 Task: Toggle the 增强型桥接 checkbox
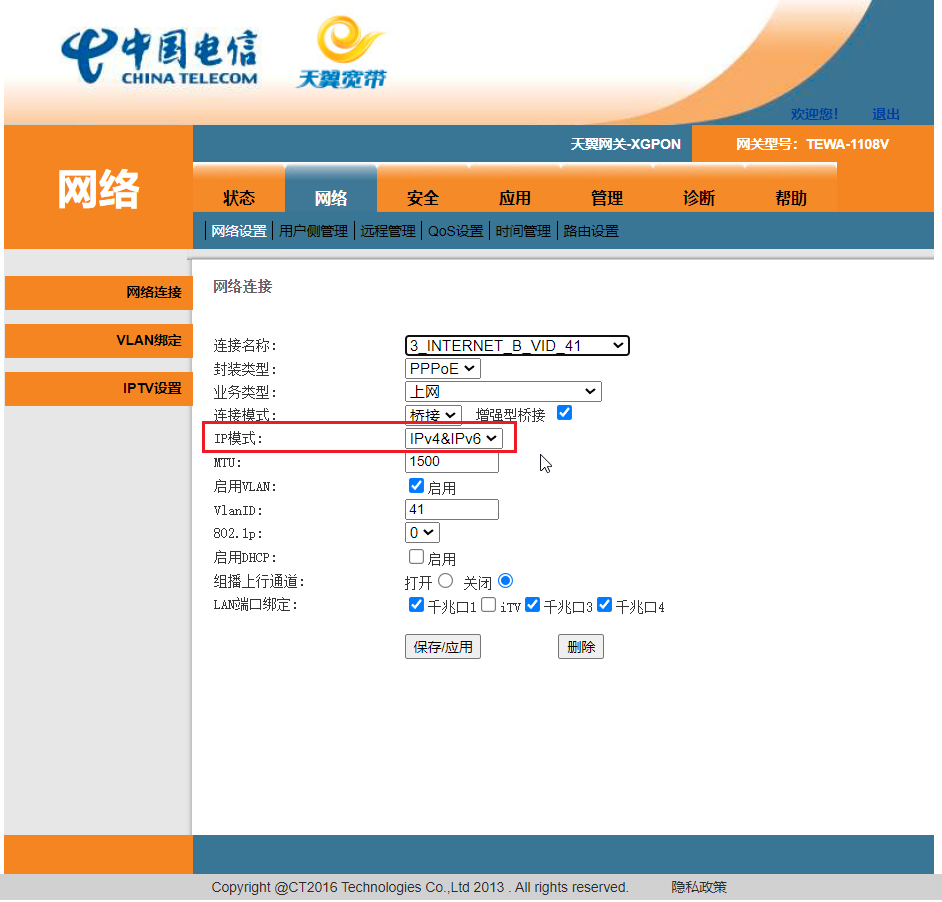564,413
